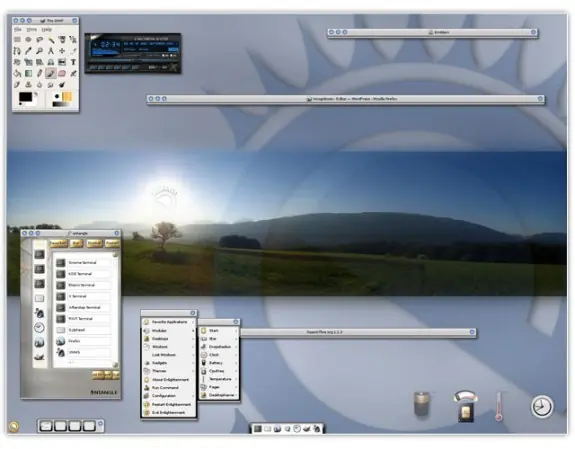Viewport: 575px width, 449px height.
Task: Launch Gnome Terminal from Entangle list
Action: [x=83, y=263]
